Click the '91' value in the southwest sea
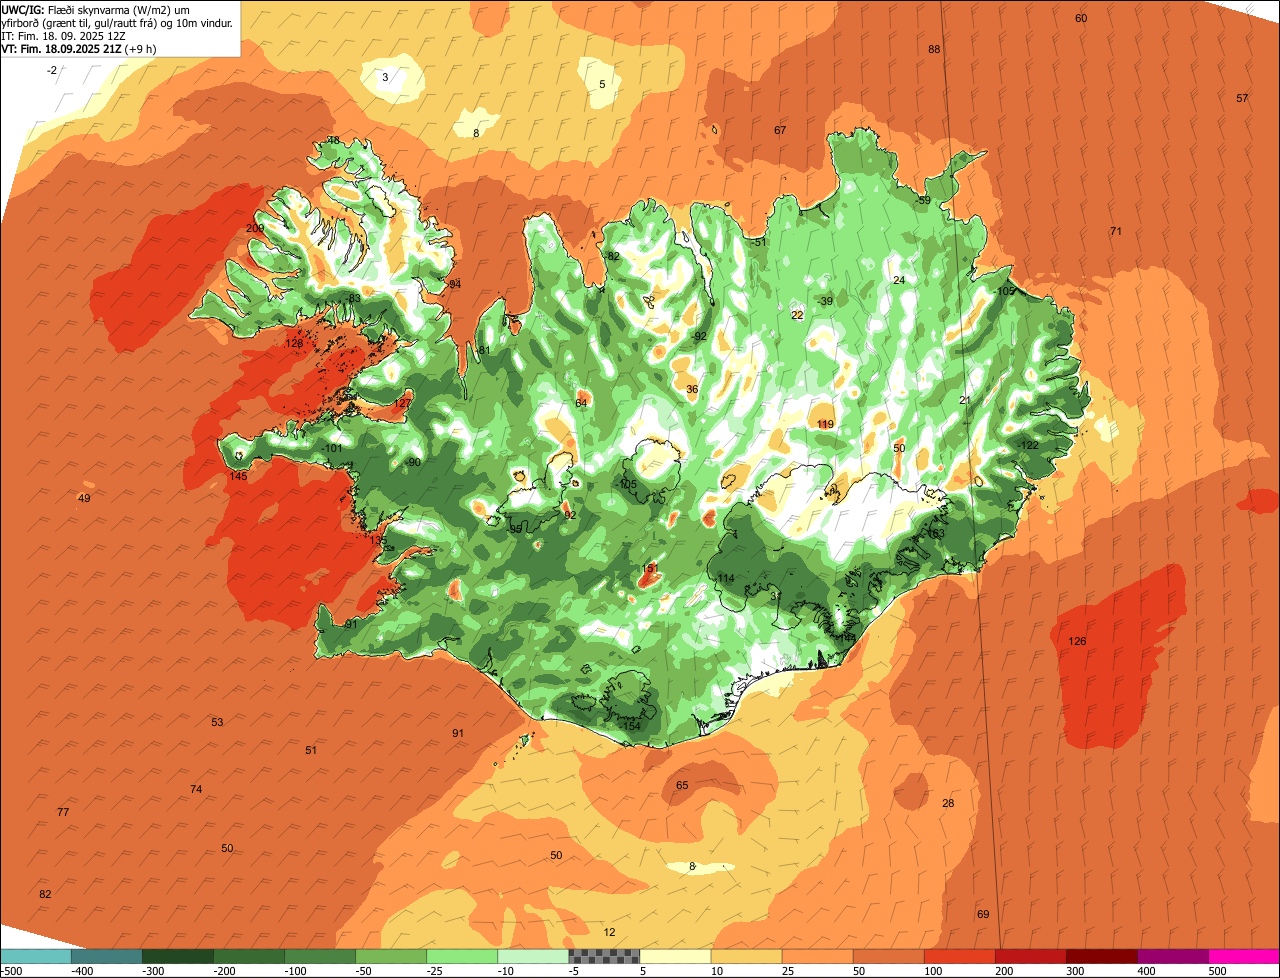 point(458,734)
